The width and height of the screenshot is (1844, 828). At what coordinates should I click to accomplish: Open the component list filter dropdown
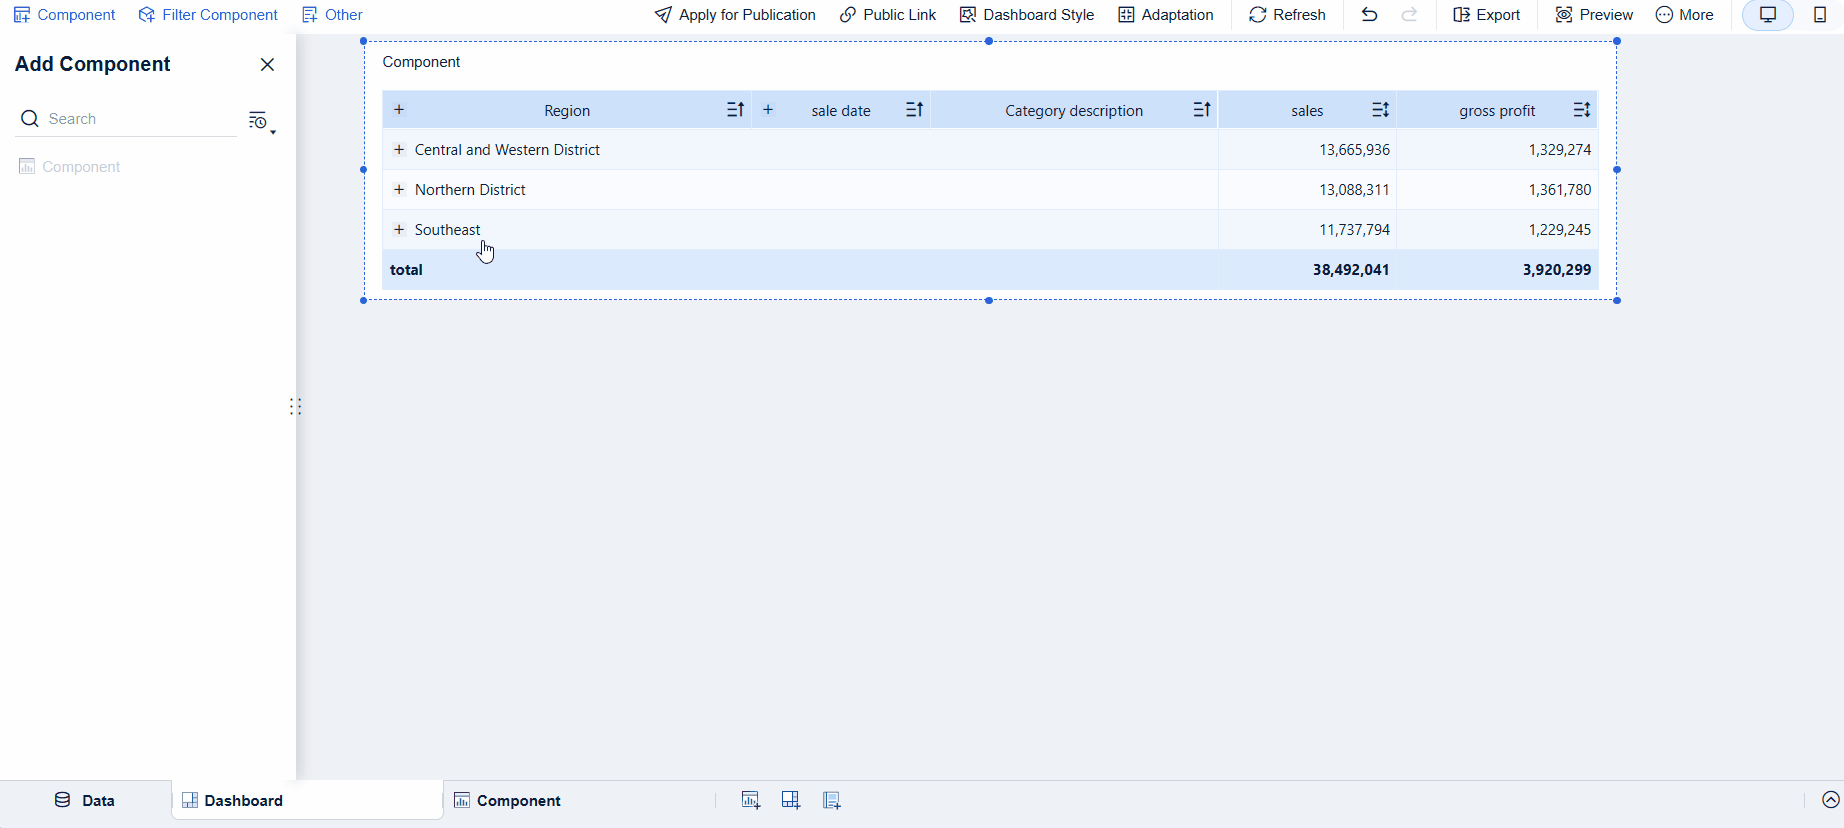261,122
